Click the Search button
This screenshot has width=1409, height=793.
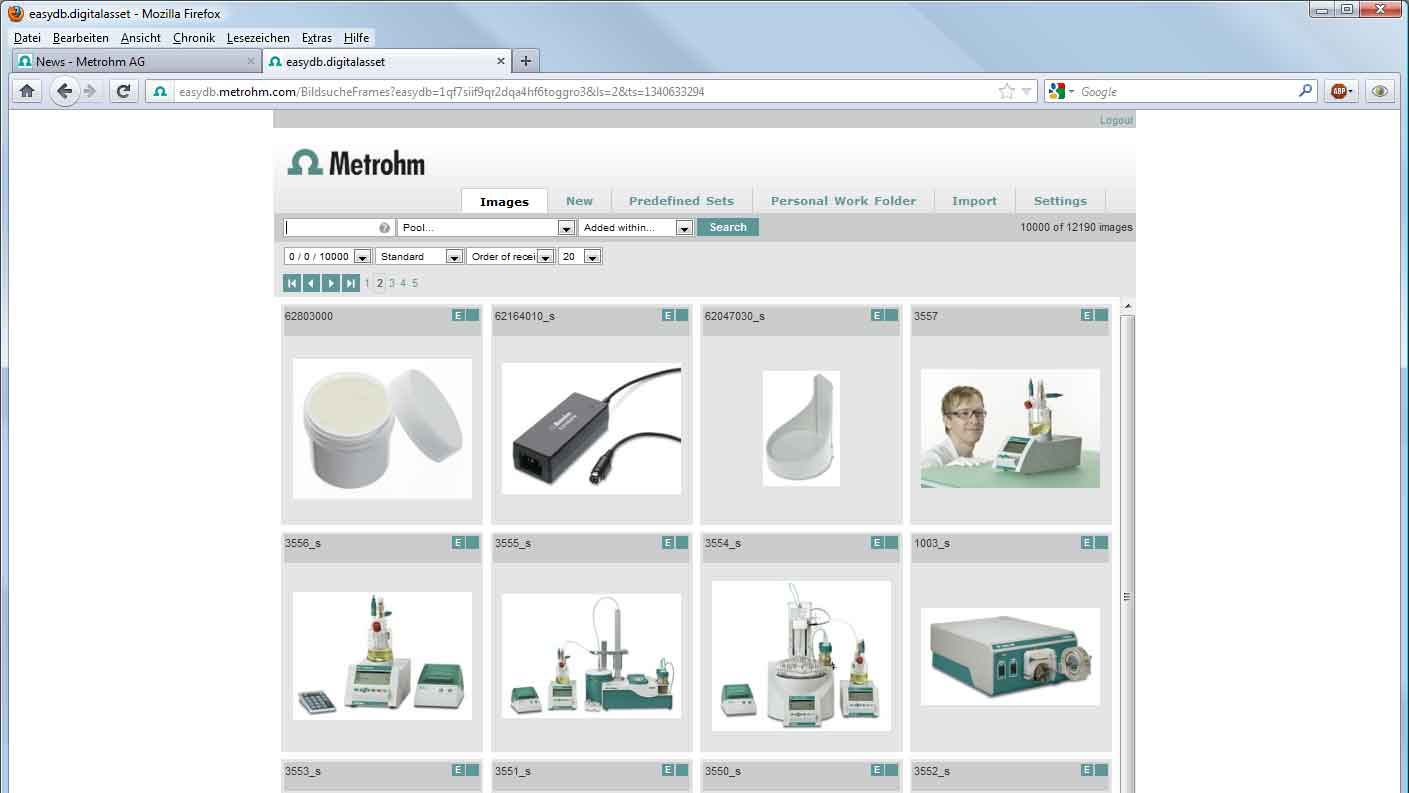coord(728,227)
